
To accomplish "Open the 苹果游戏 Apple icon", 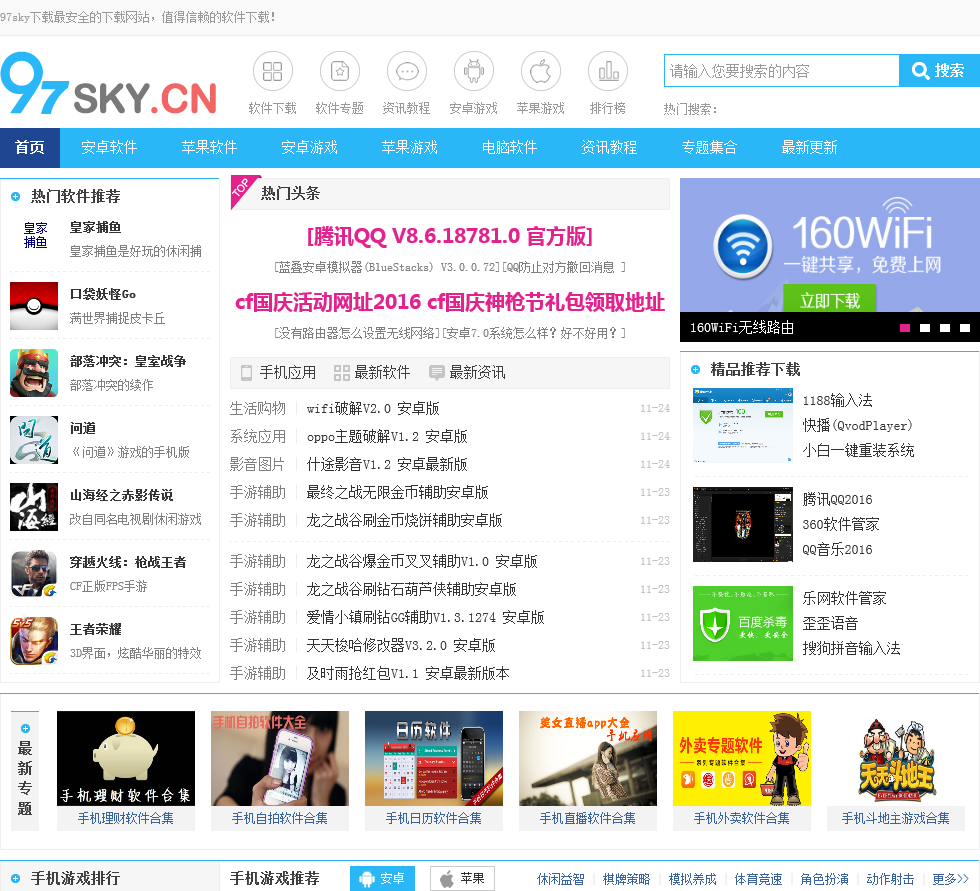I will (x=541, y=71).
